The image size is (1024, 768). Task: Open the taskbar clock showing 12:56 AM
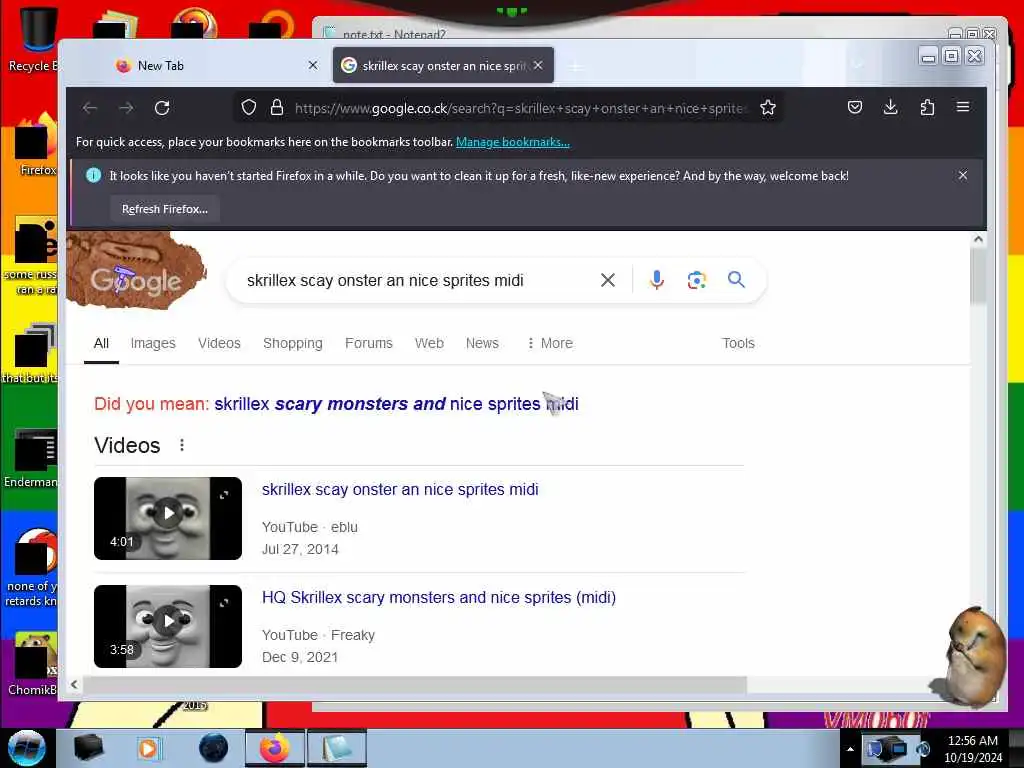tap(973, 749)
